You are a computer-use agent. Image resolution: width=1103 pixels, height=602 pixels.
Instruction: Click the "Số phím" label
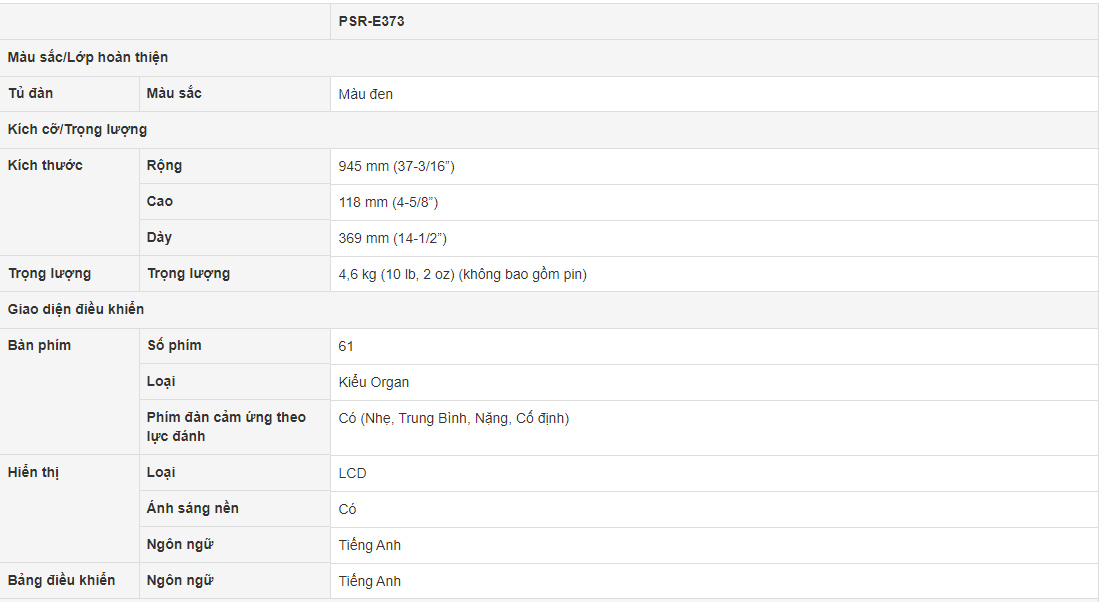tap(174, 345)
